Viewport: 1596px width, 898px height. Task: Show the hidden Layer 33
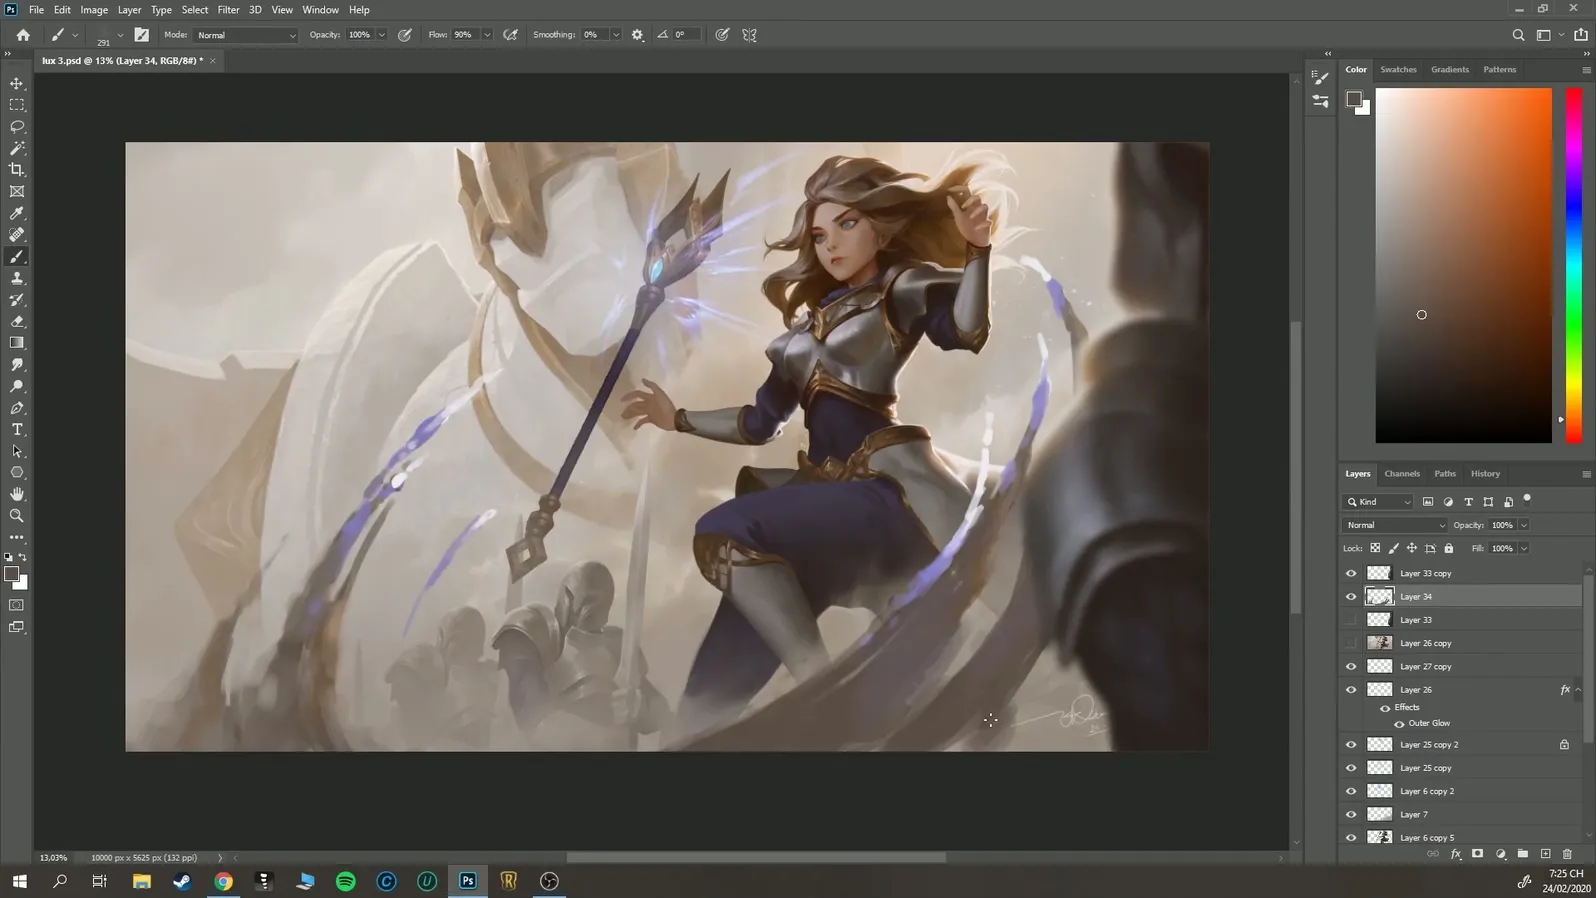point(1351,620)
